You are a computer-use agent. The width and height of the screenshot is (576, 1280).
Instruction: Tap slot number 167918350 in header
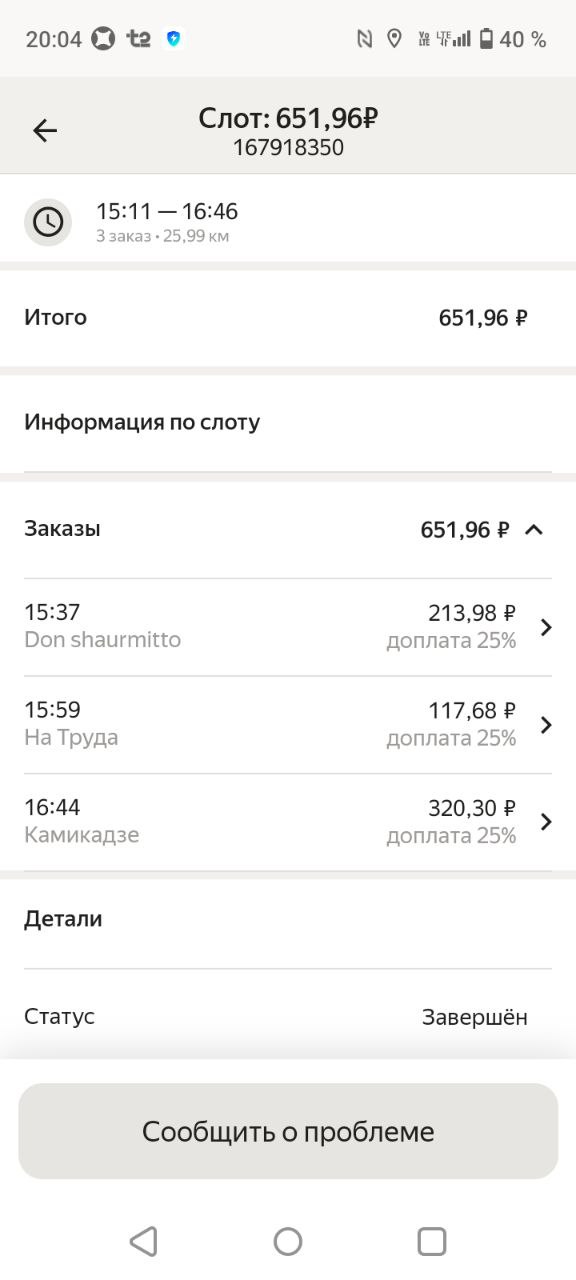coord(288,148)
